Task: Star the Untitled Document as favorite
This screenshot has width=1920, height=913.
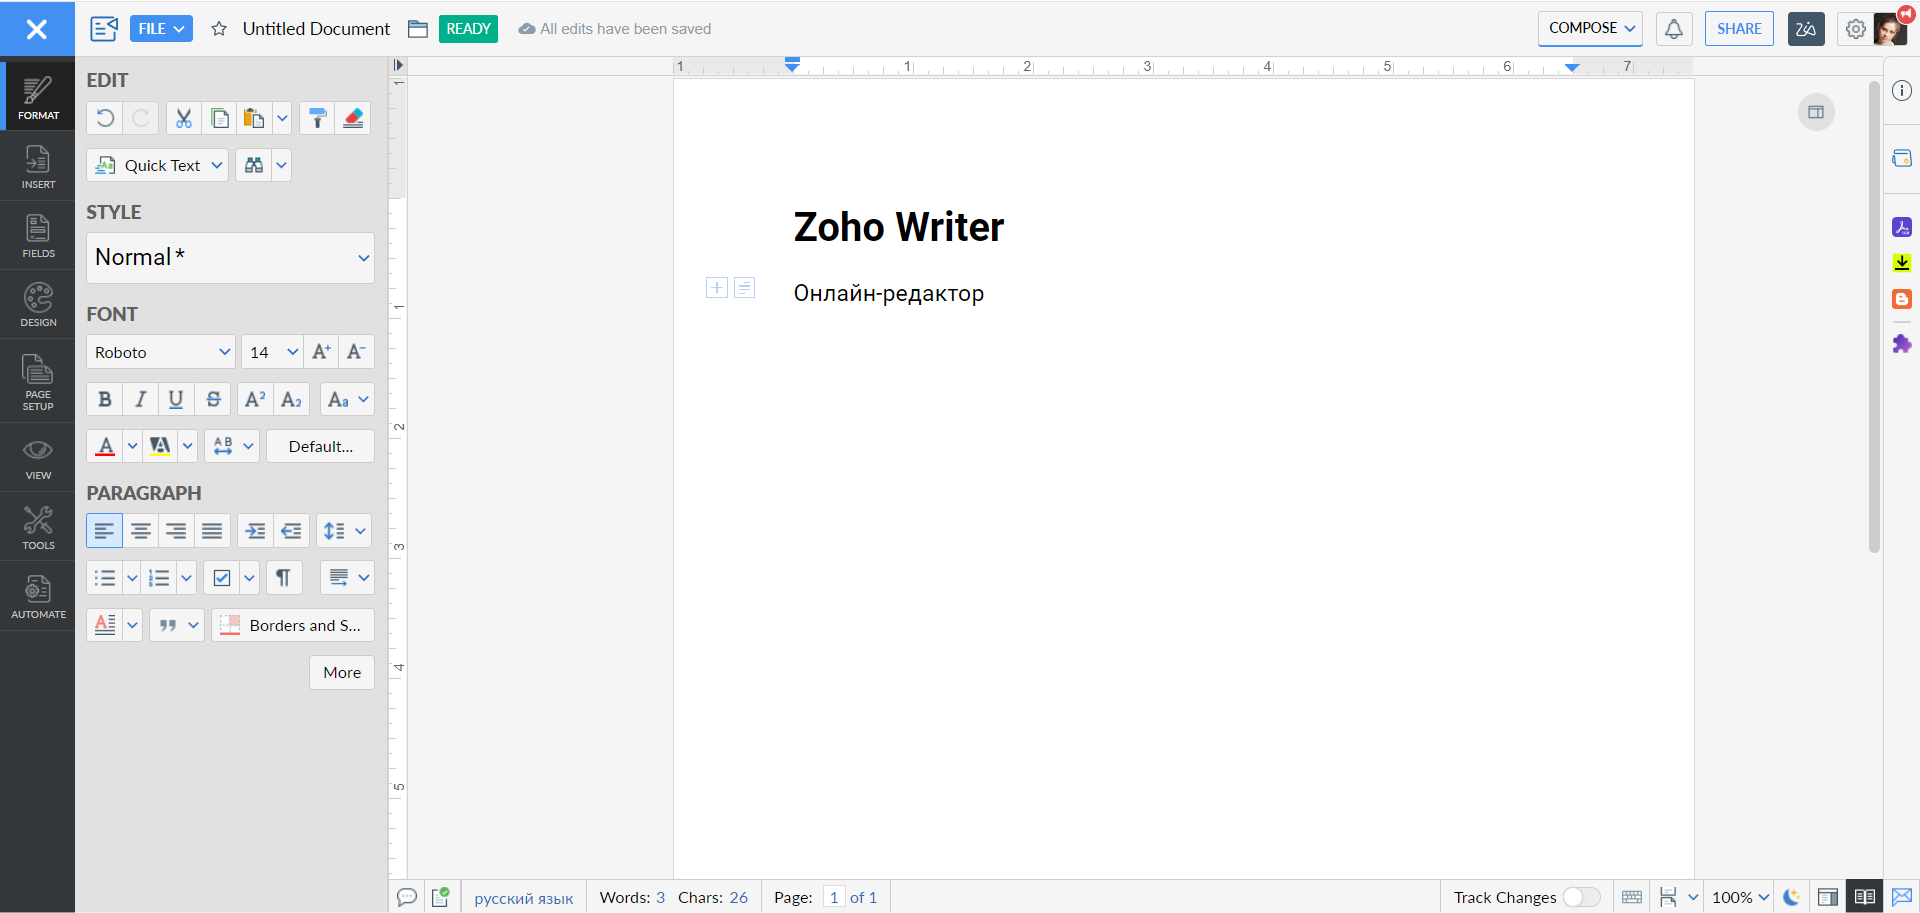Action: (219, 29)
